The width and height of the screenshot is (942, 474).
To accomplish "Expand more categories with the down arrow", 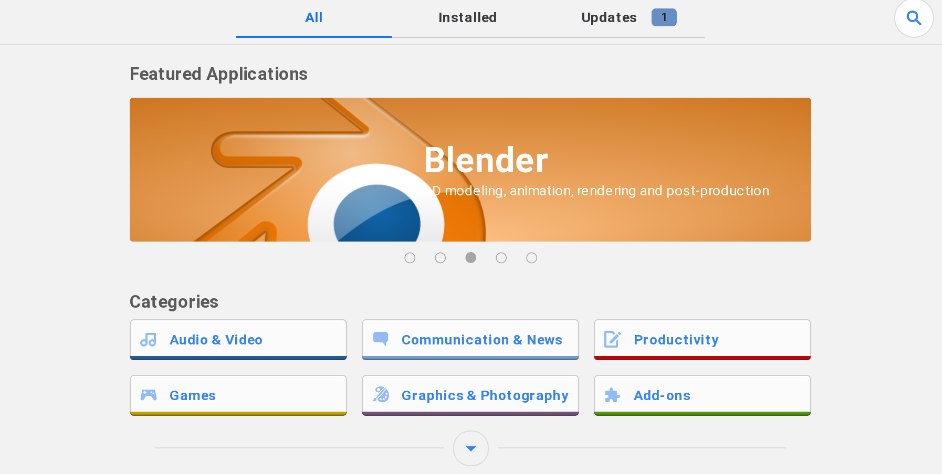I will [x=471, y=448].
